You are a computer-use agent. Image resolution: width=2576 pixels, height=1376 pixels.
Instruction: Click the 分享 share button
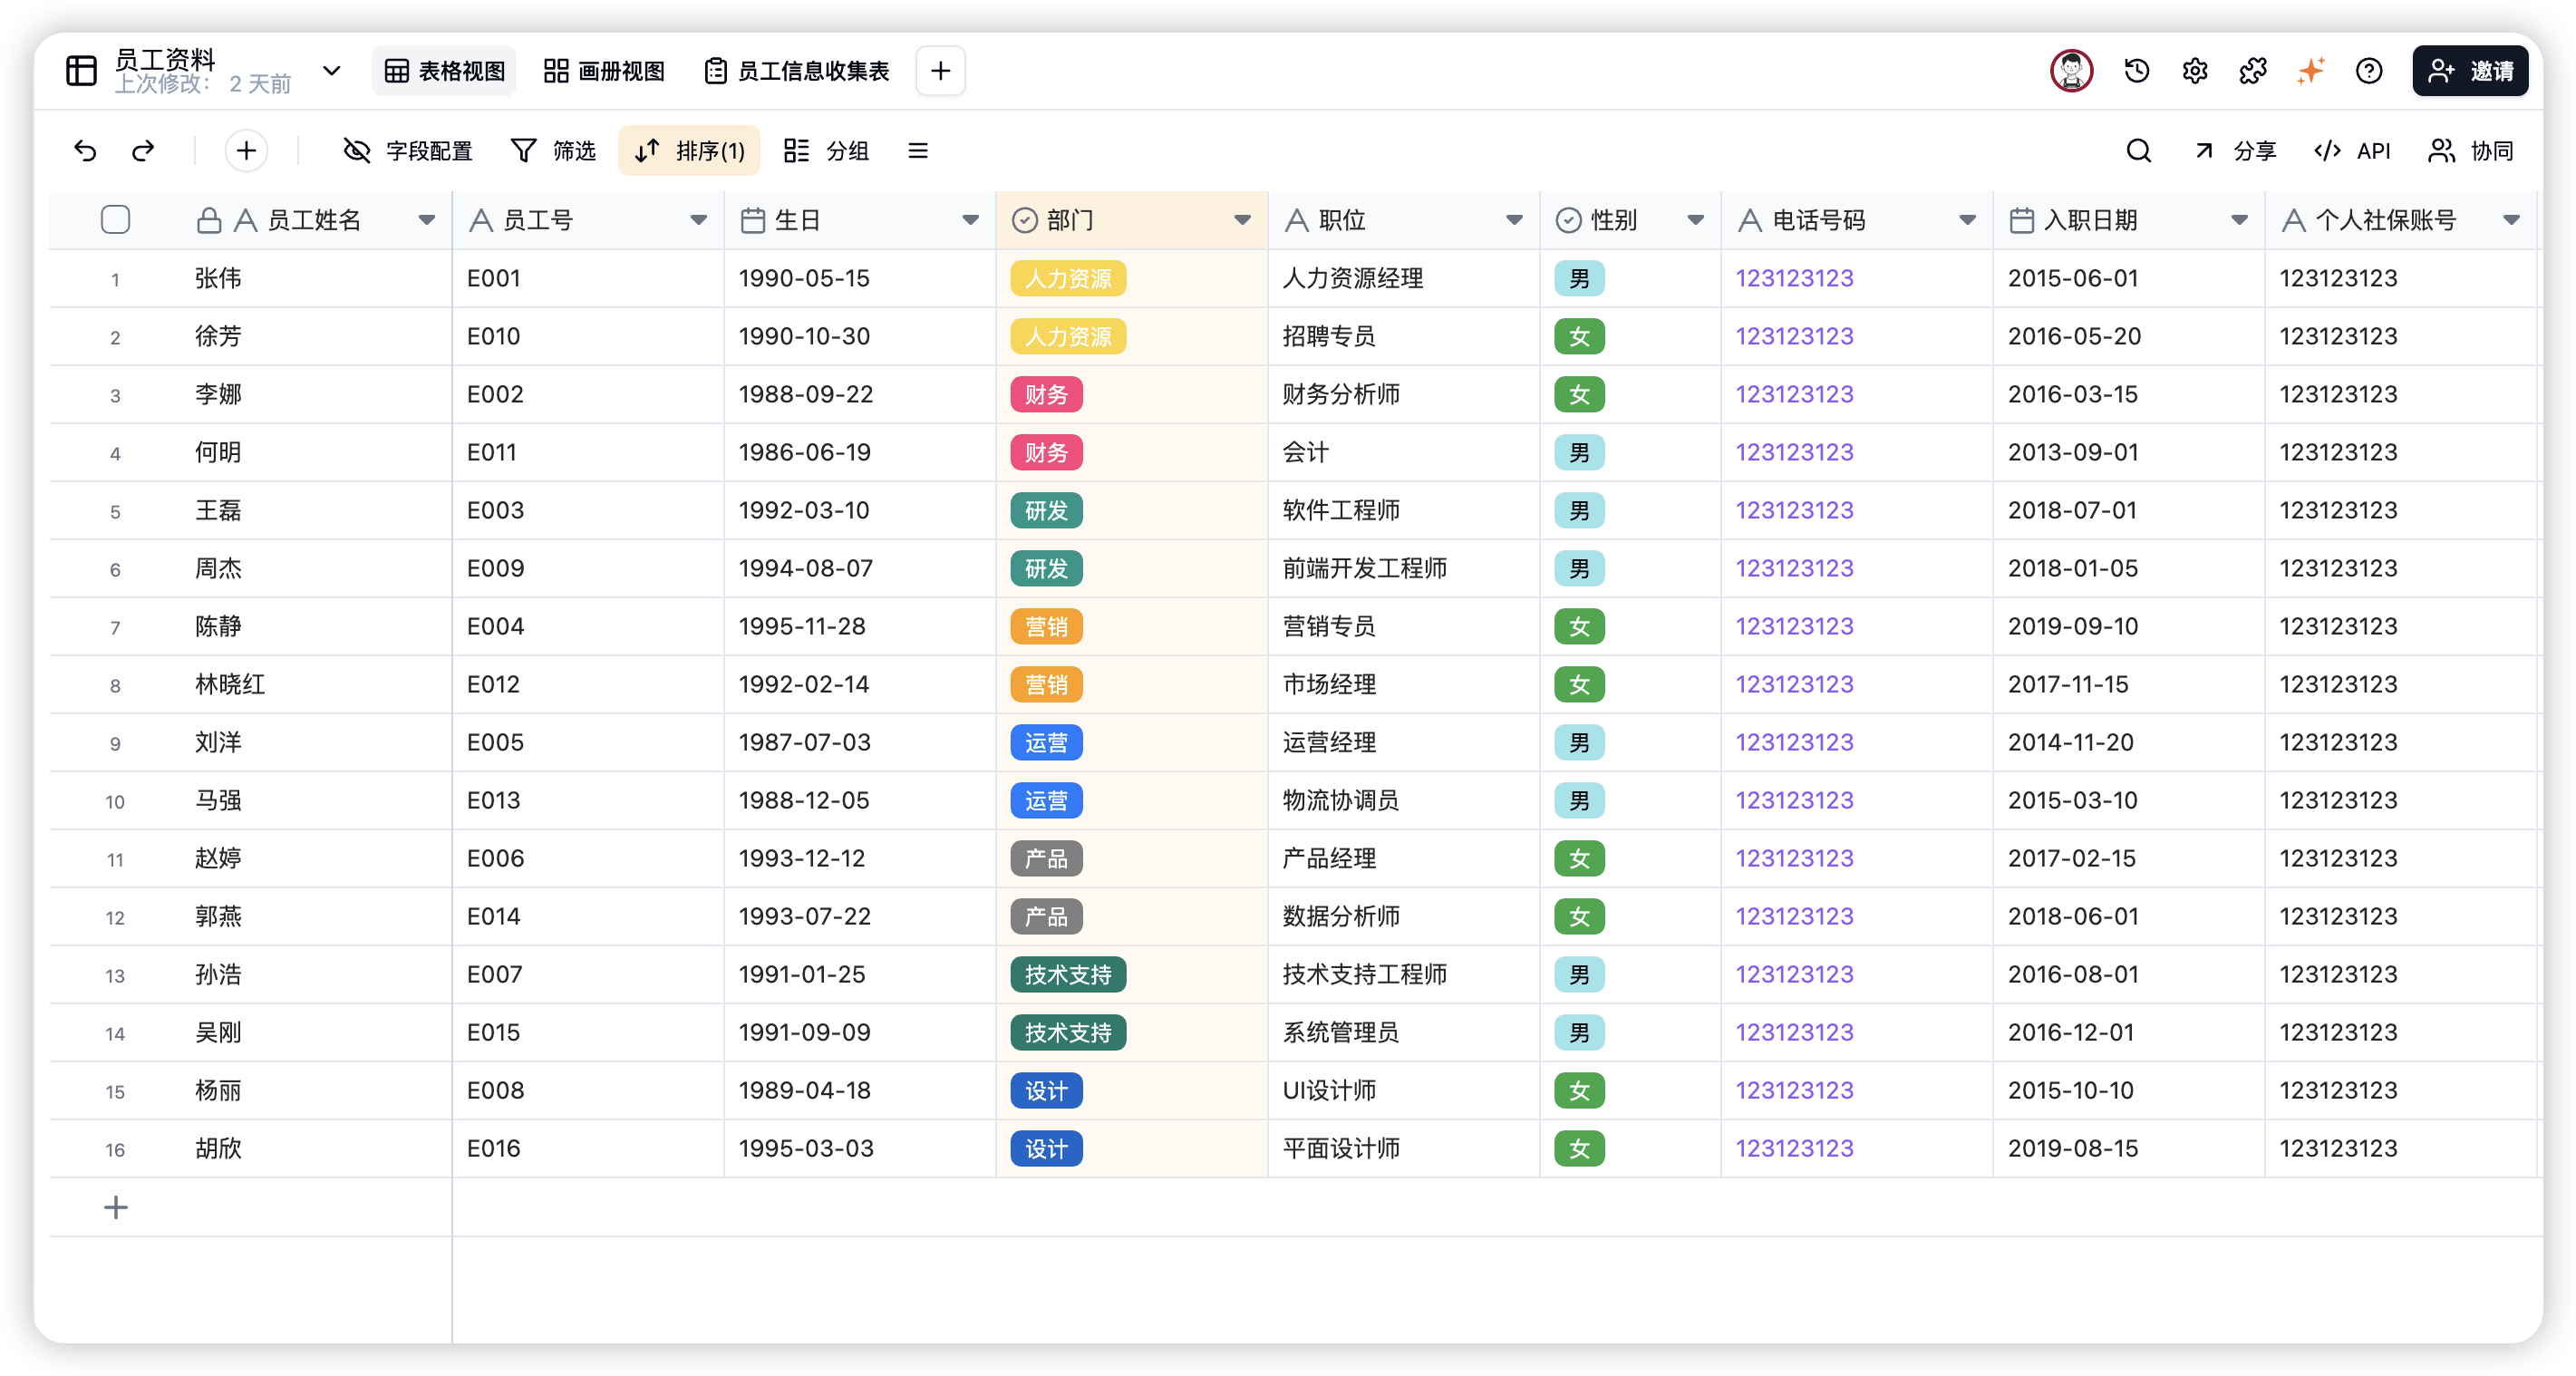click(x=2235, y=151)
